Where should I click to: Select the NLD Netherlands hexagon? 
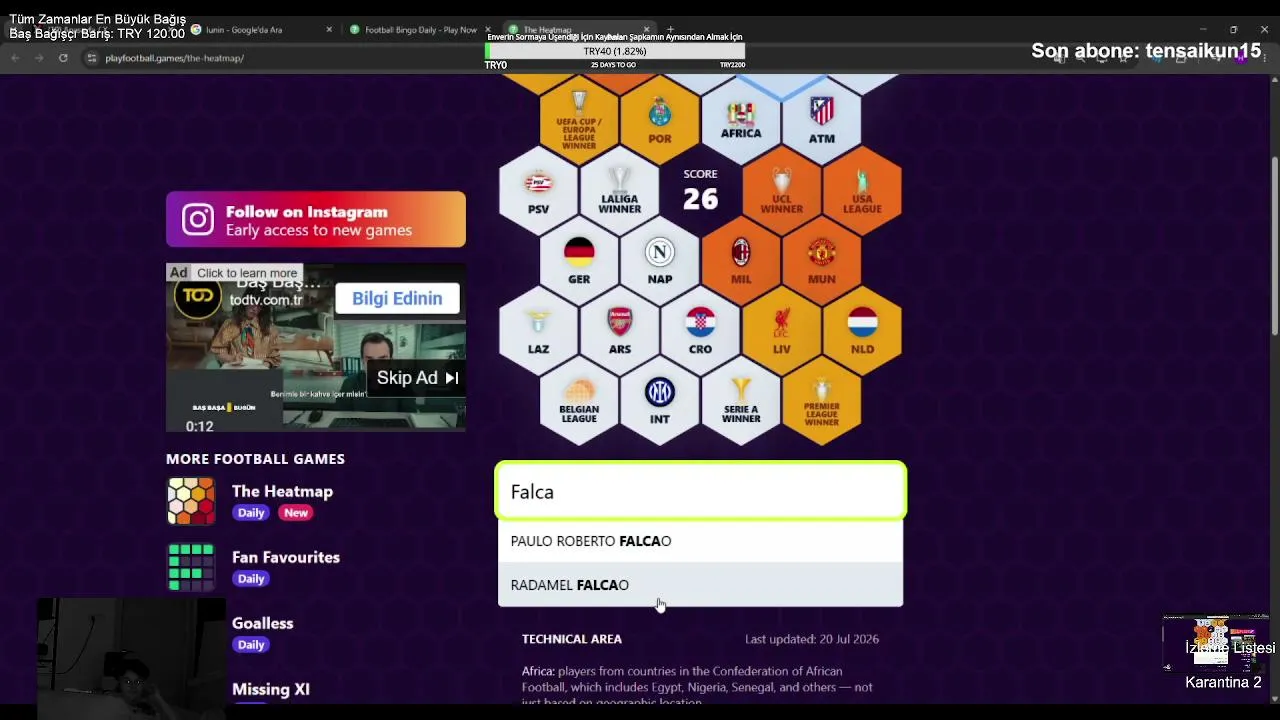[x=862, y=330]
